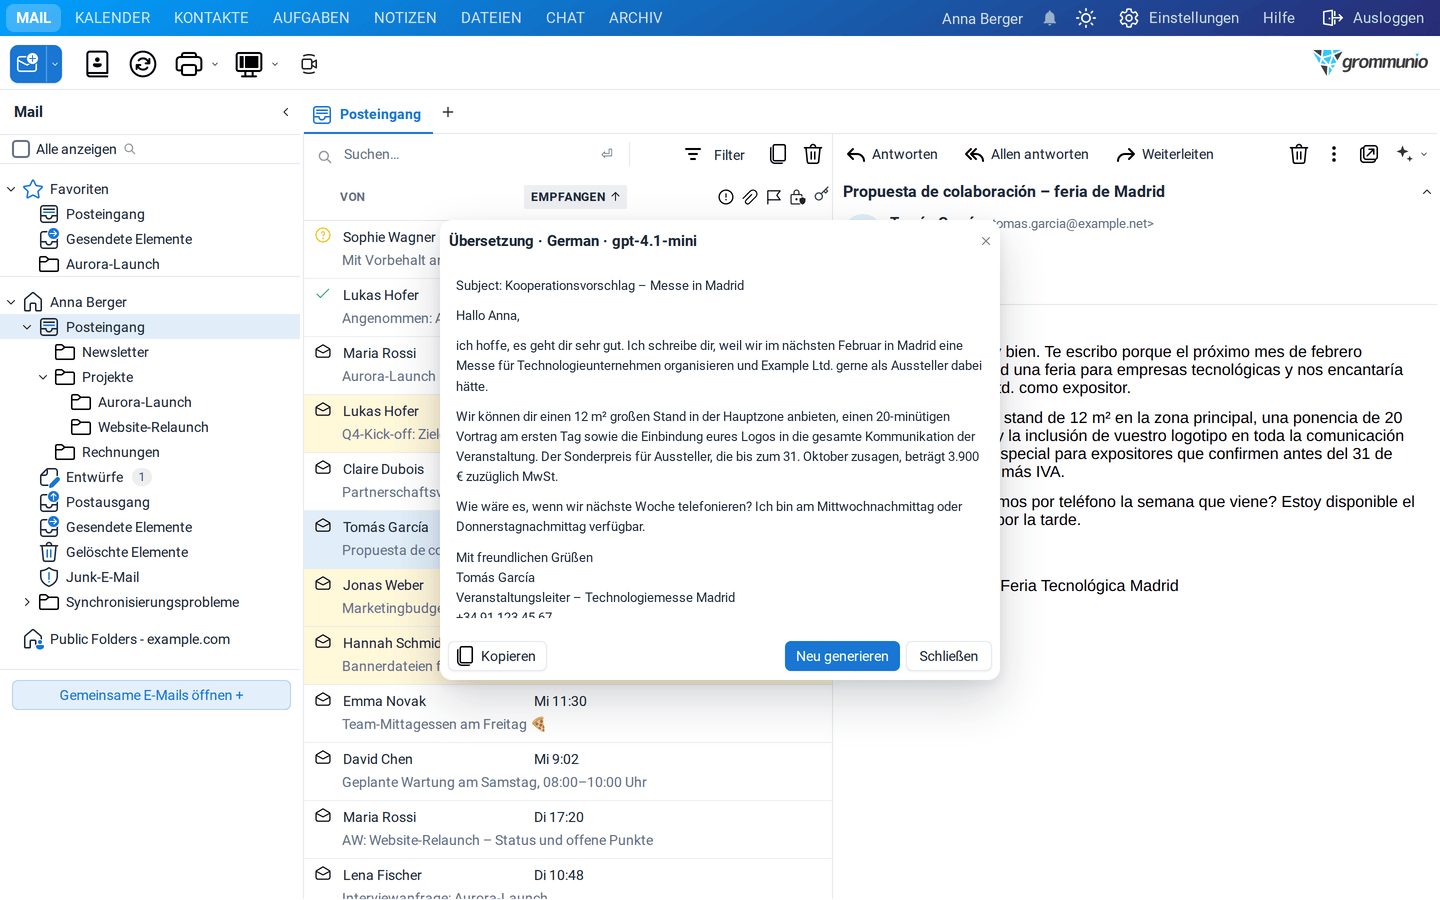Click the Neu generieren button
1440x900 pixels.
click(x=842, y=656)
